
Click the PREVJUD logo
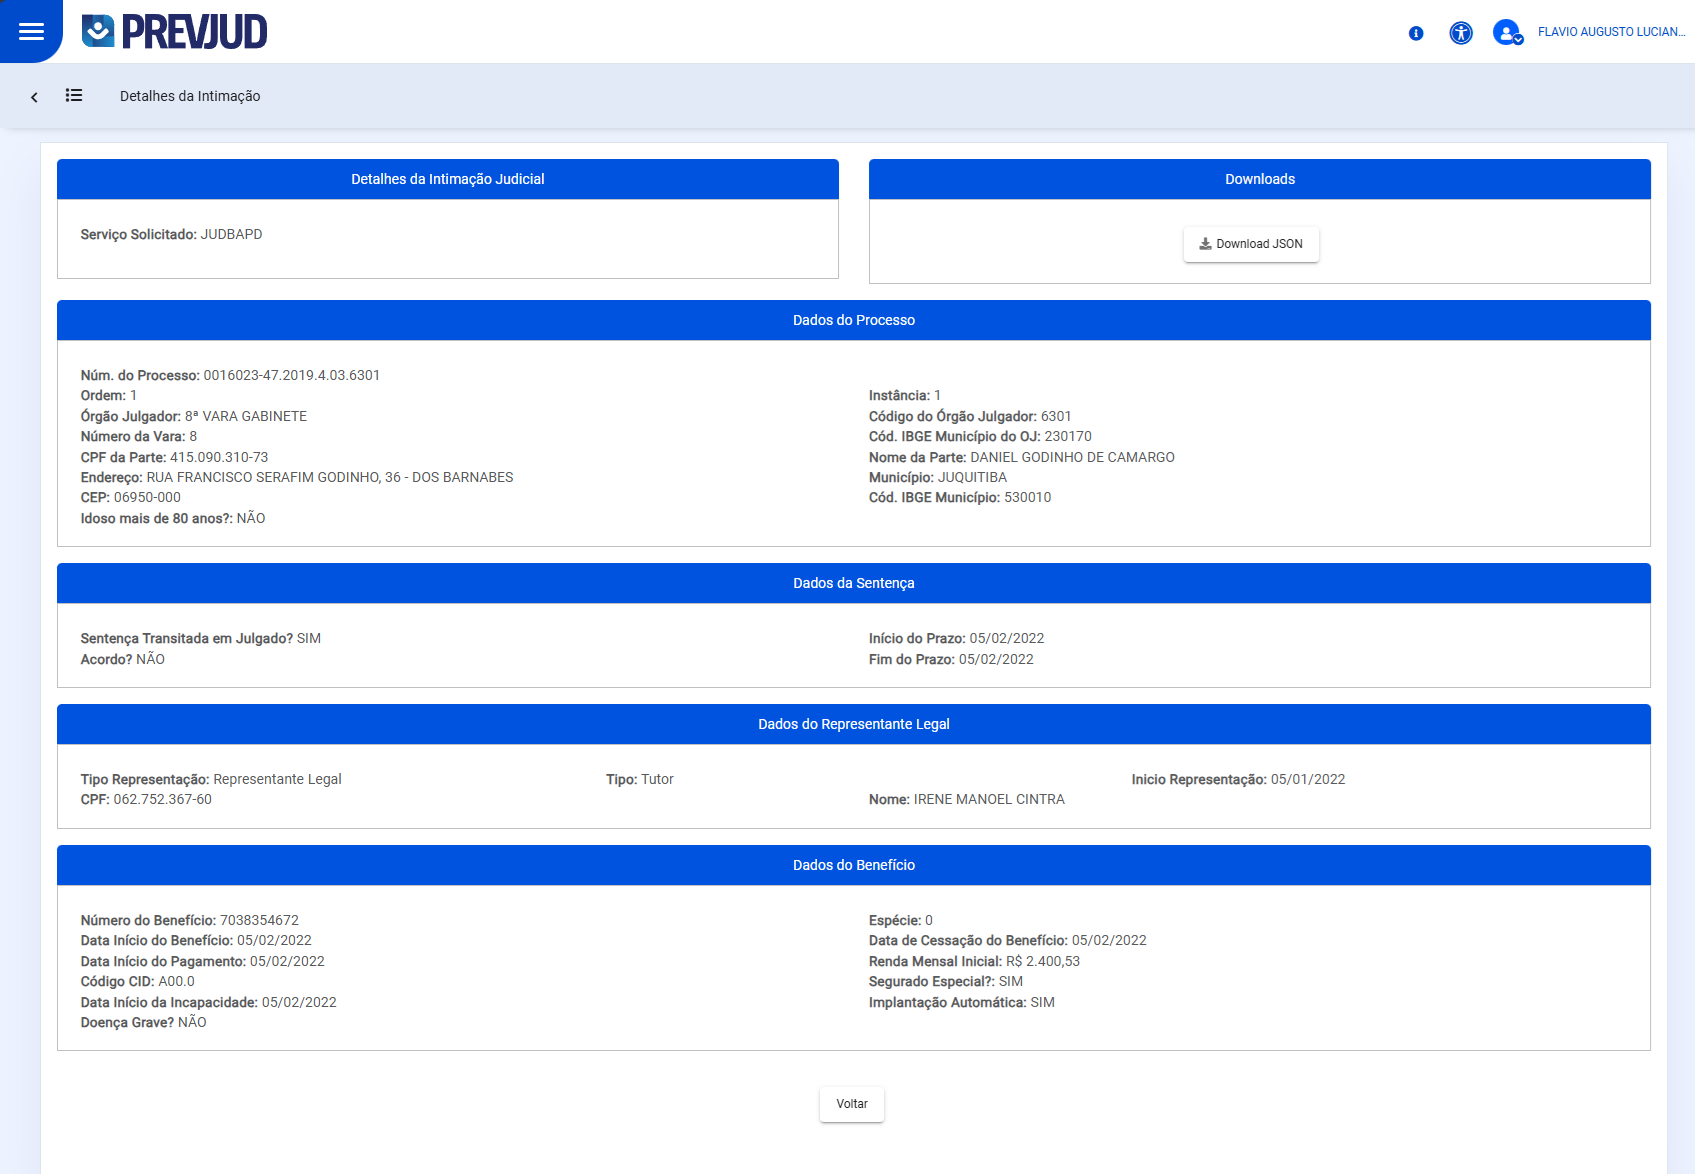pyautogui.click(x=175, y=32)
